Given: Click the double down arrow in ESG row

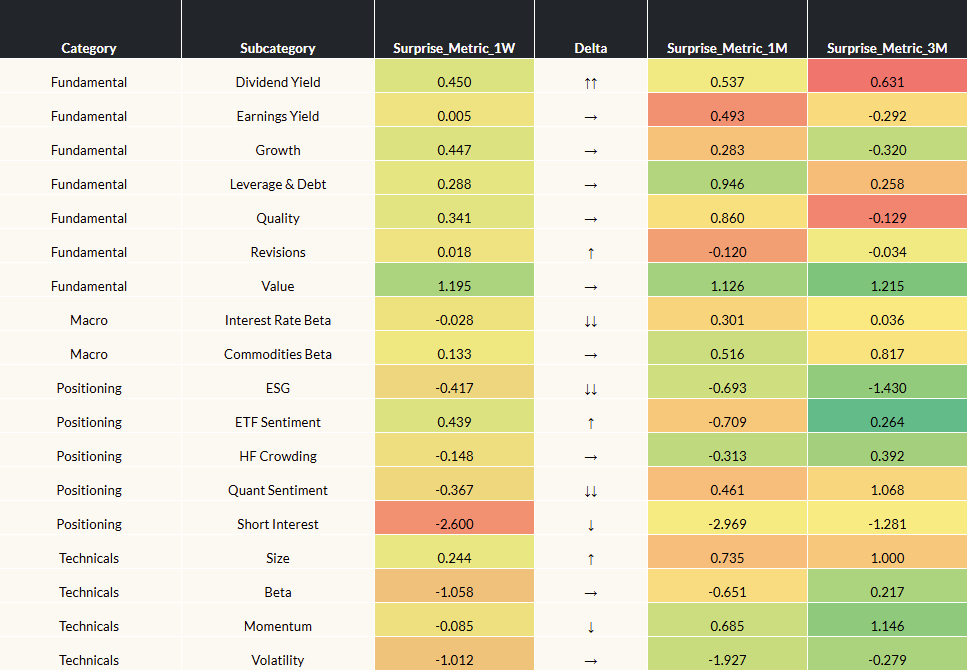Looking at the screenshot, I should pyautogui.click(x=591, y=389).
